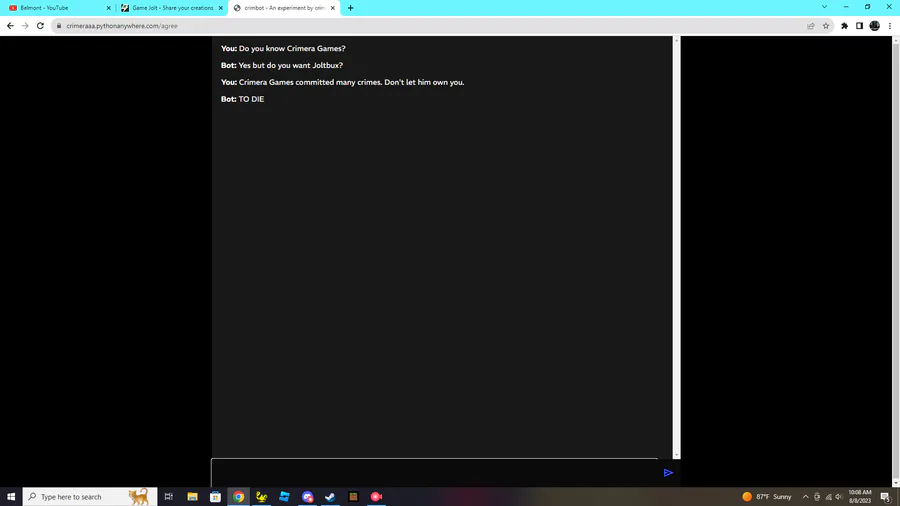Open the notifications action center
Viewport: 900px width, 506px height.
(886, 497)
